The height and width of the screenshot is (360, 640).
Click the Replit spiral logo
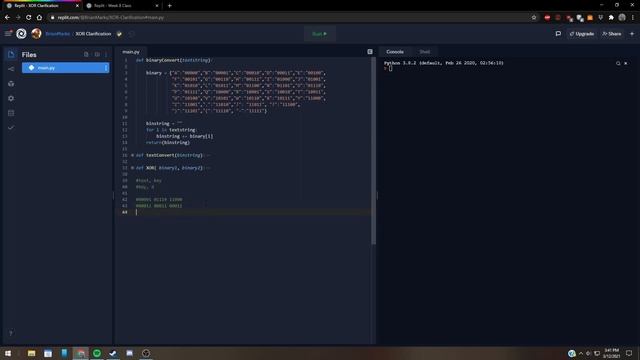[x=21, y=33]
